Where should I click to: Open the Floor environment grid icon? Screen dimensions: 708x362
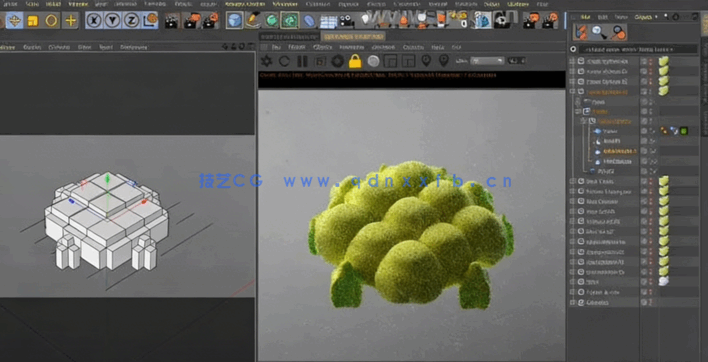[x=328, y=21]
